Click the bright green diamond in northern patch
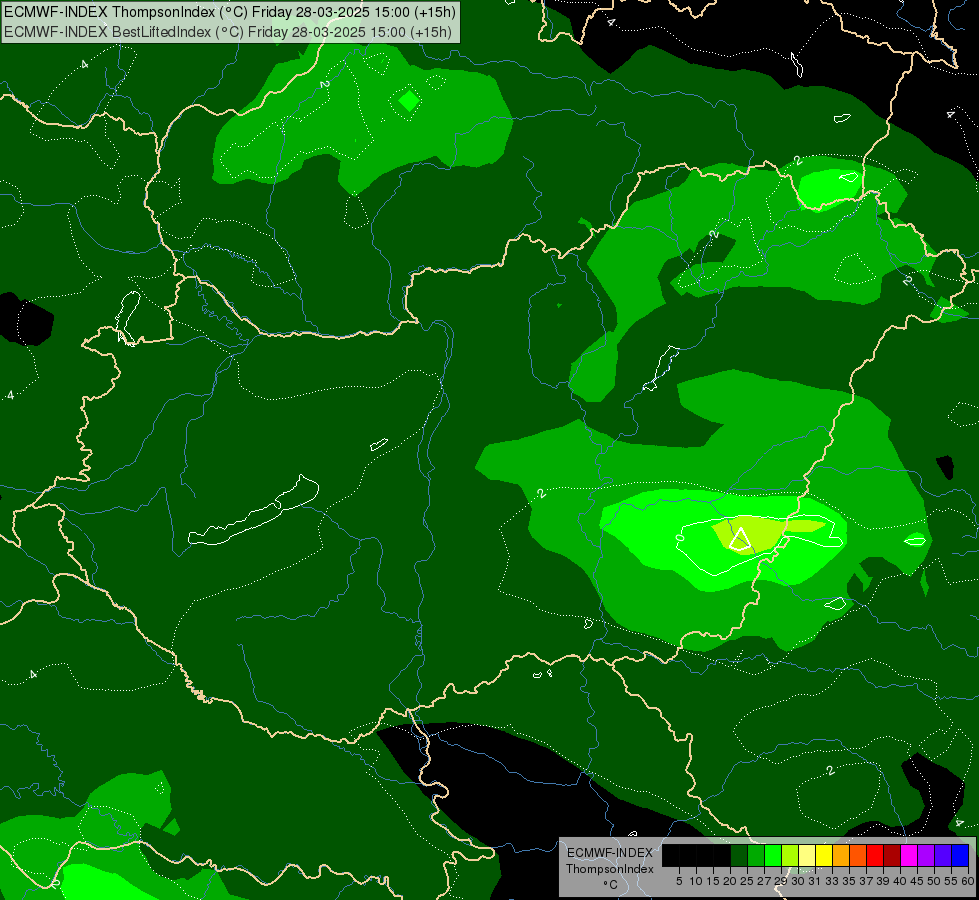Viewport: 979px width, 900px height. pos(409,100)
